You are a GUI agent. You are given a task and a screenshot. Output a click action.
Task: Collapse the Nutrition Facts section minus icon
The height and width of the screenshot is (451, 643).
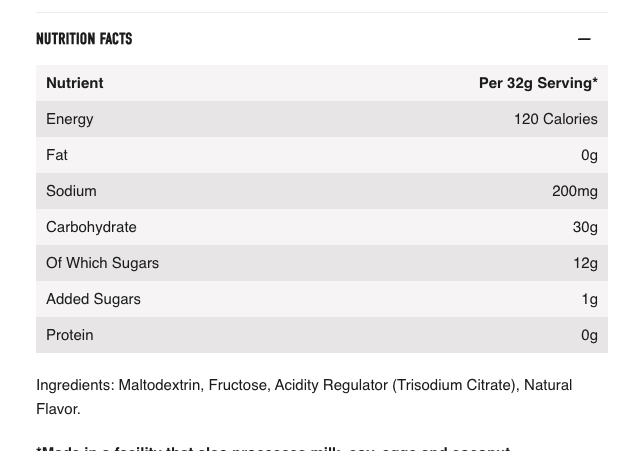pos(584,39)
